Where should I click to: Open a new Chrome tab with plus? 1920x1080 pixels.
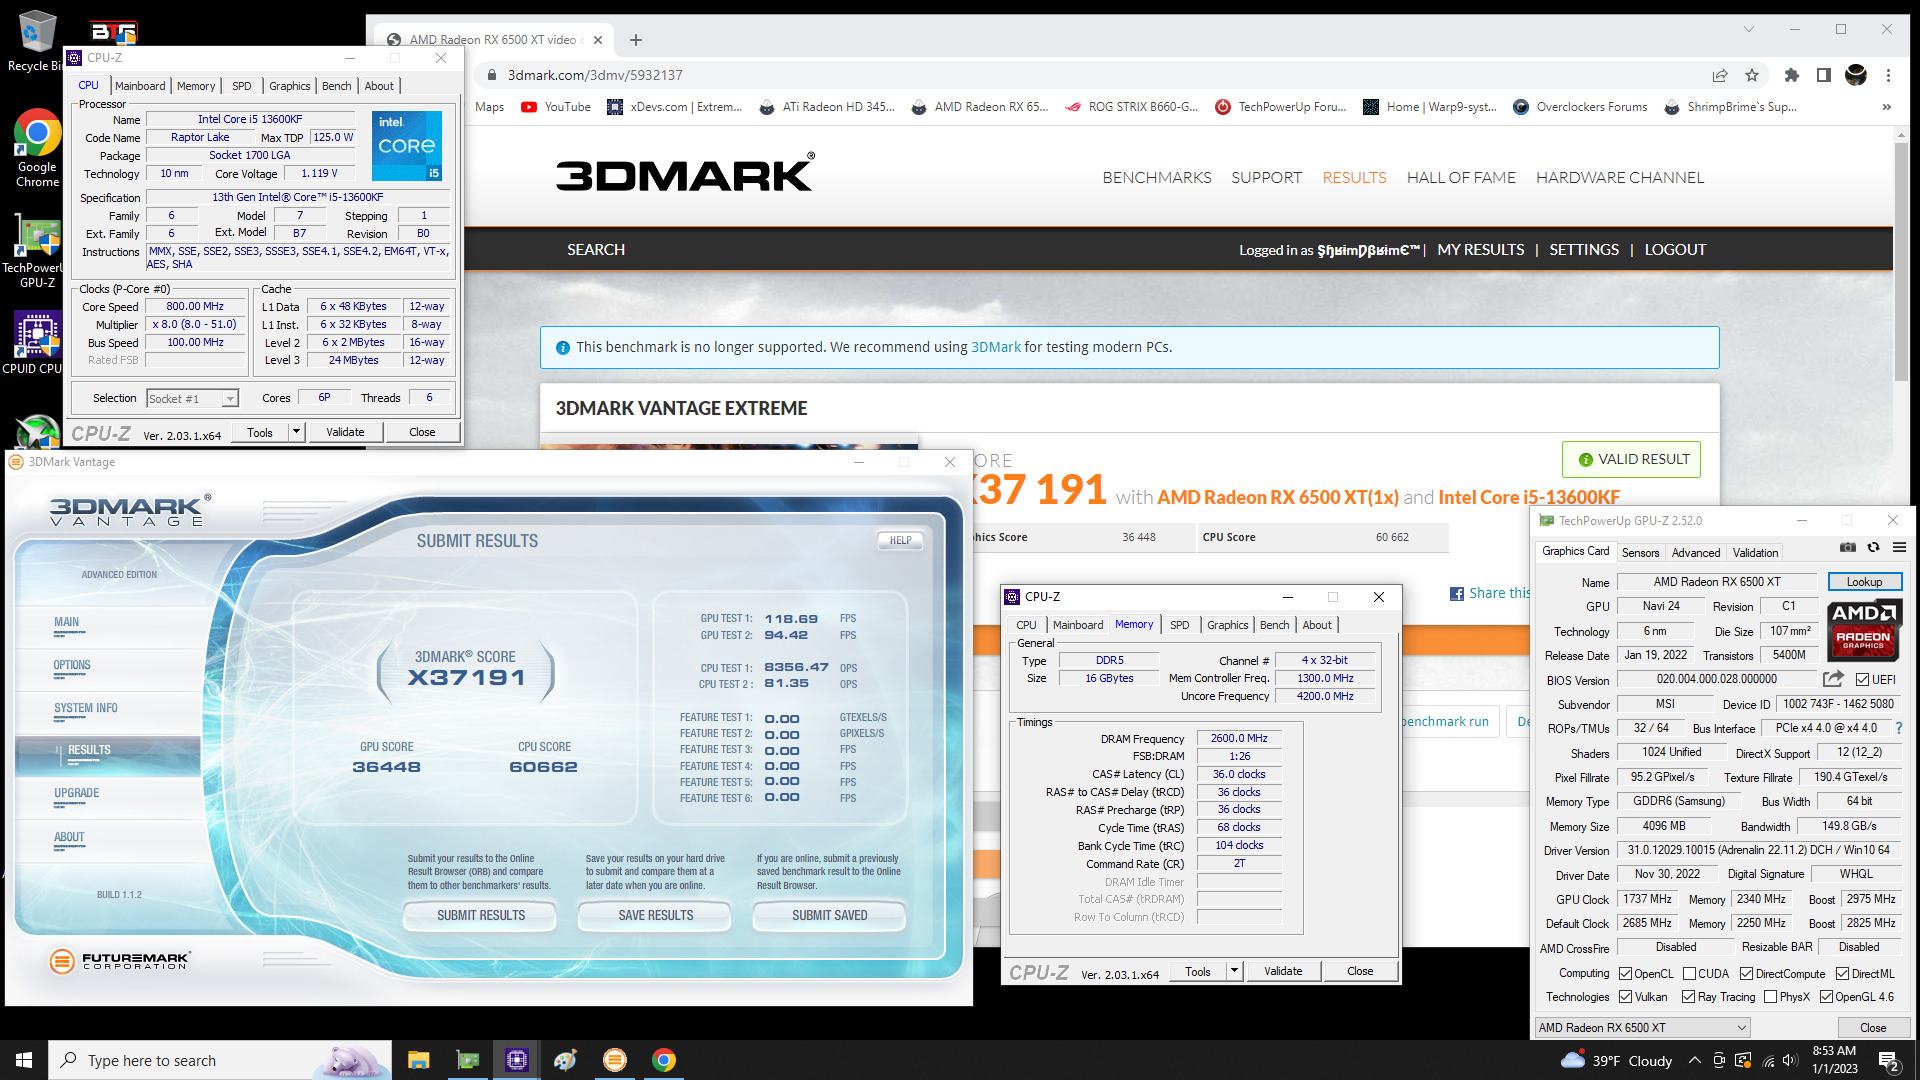(x=636, y=40)
